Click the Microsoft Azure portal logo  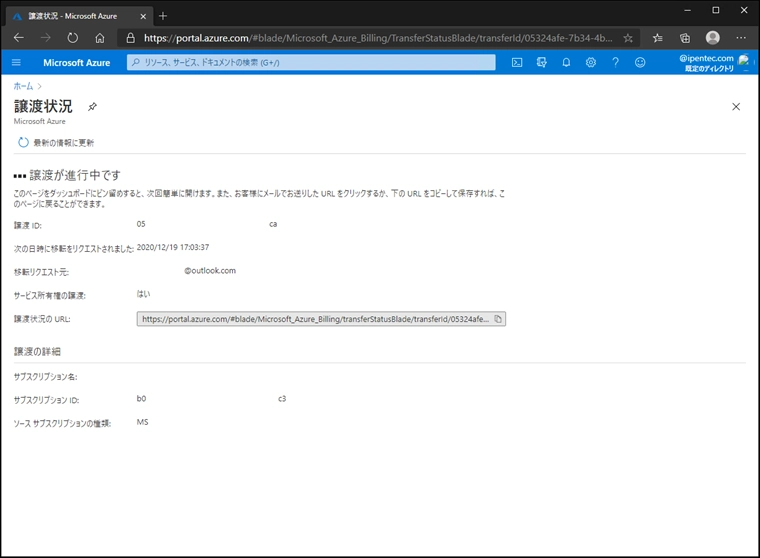(77, 63)
